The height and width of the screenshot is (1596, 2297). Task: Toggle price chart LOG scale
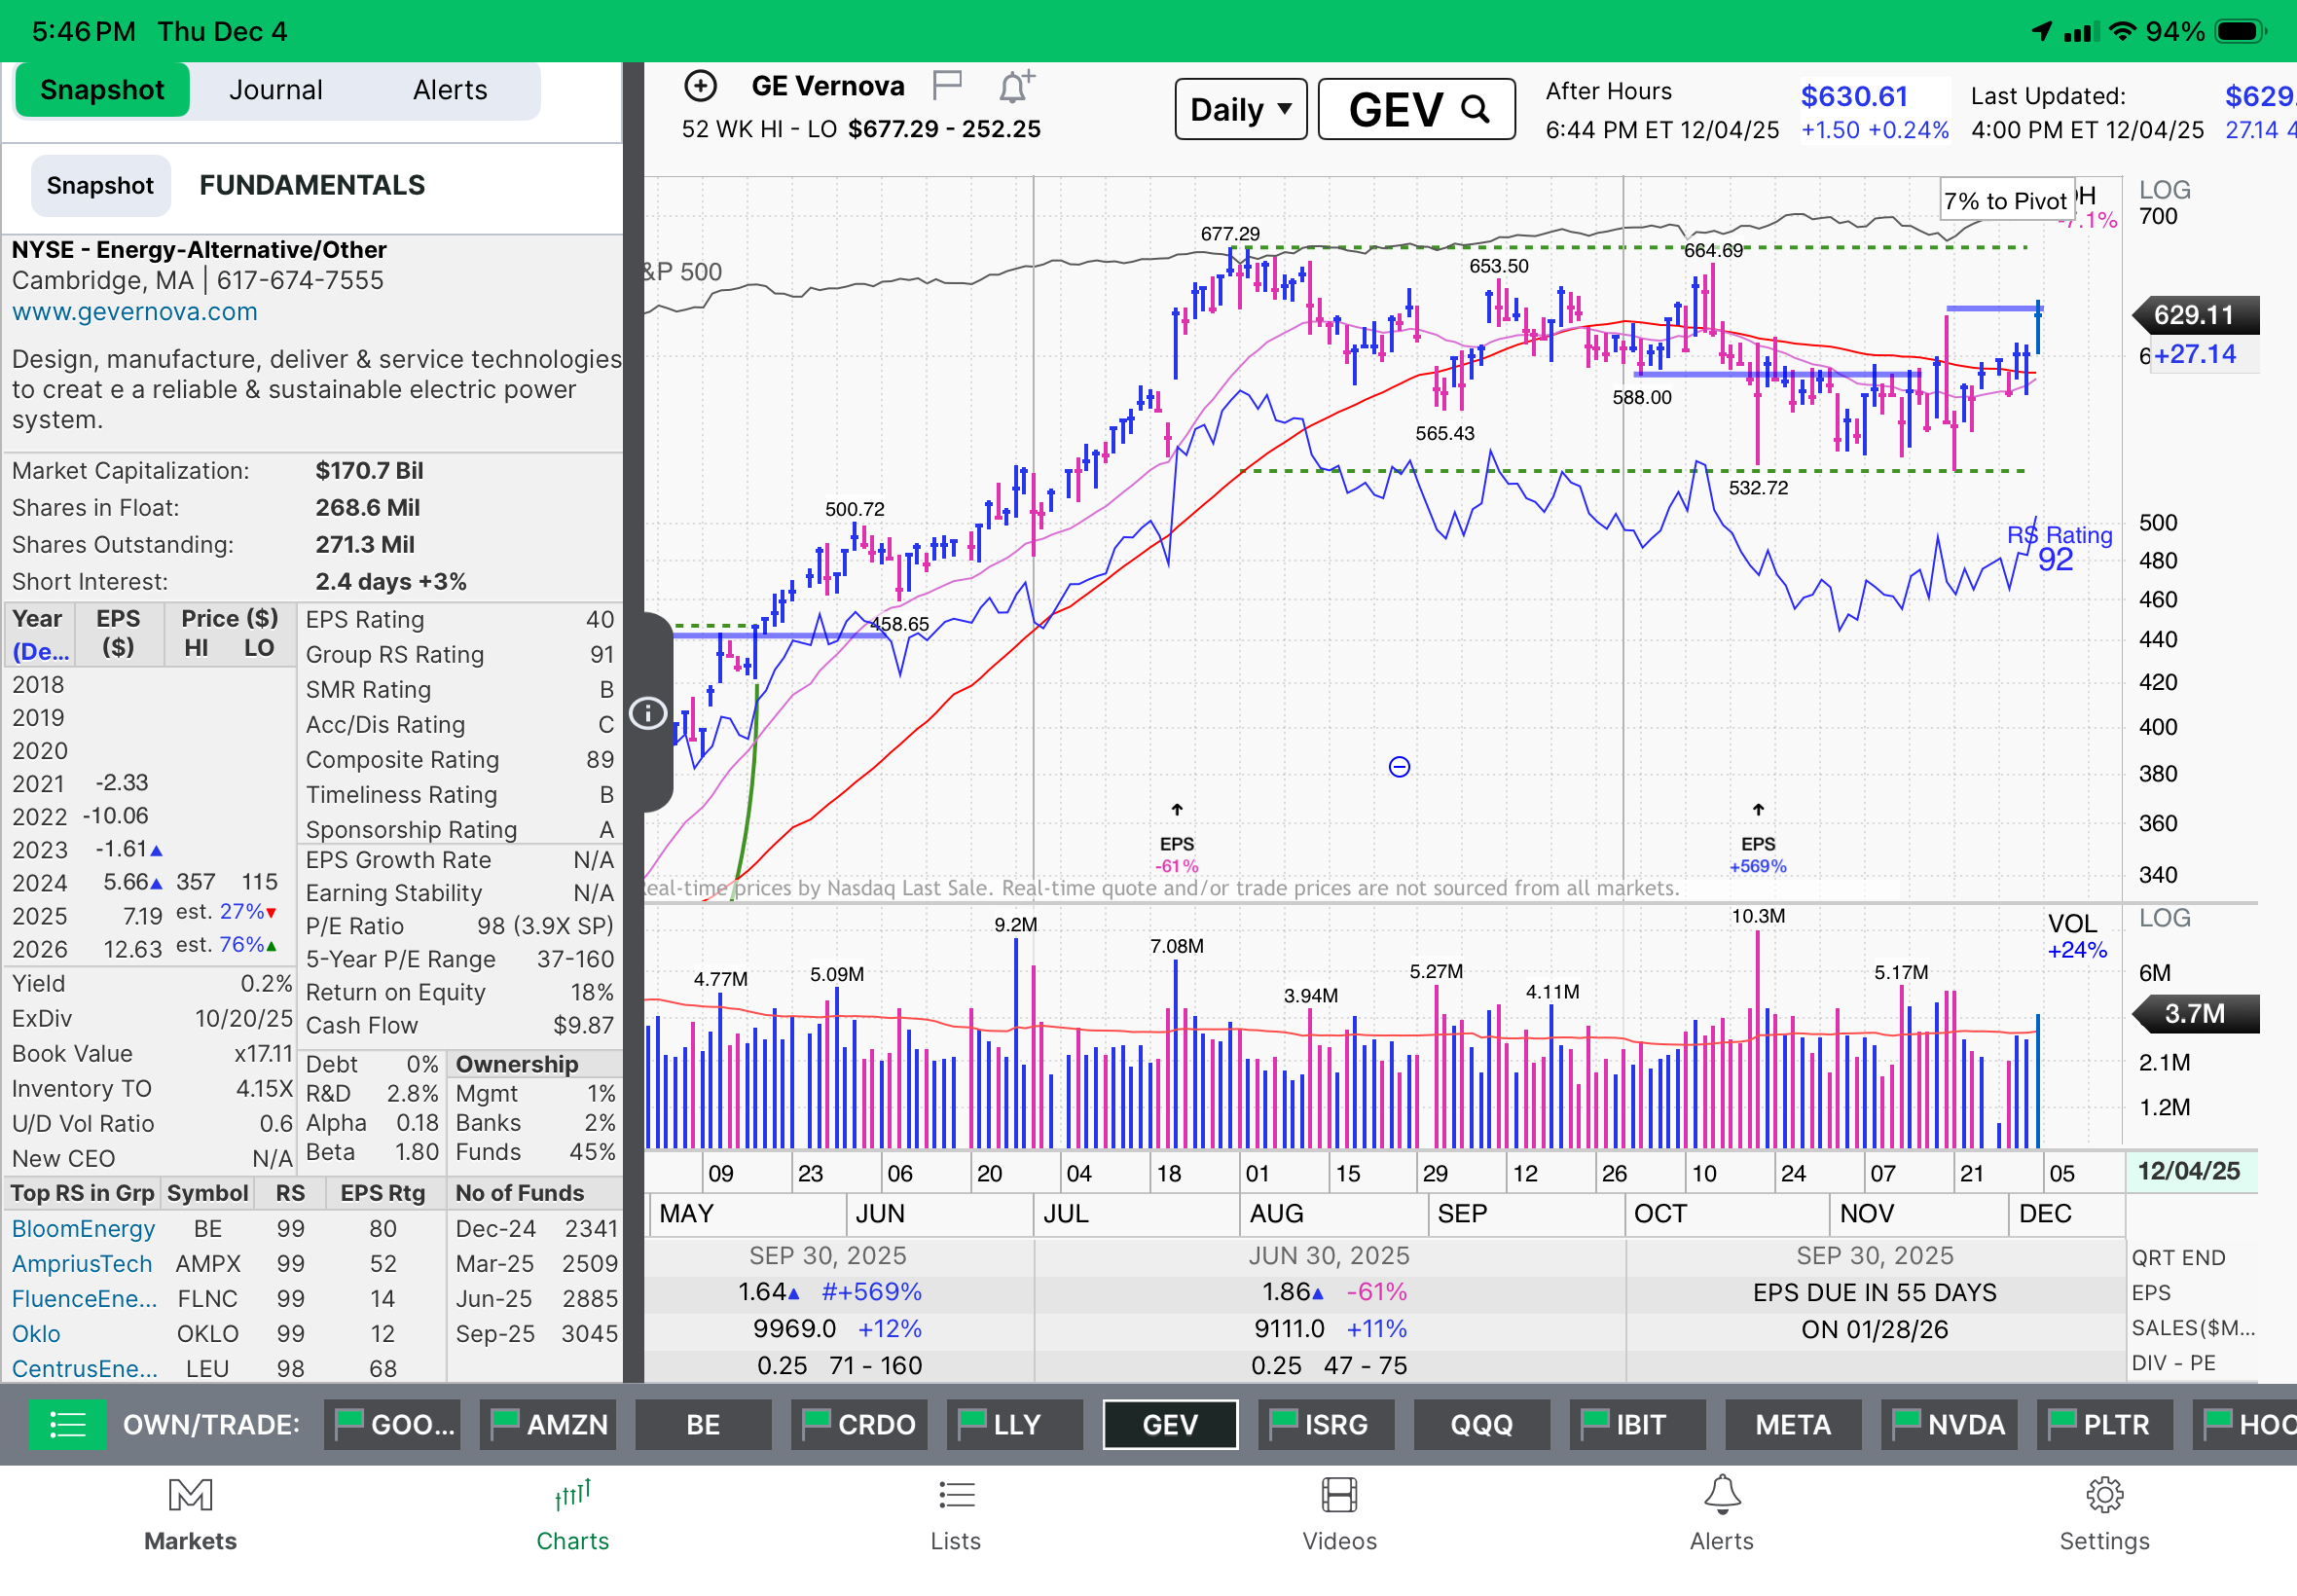click(2164, 189)
